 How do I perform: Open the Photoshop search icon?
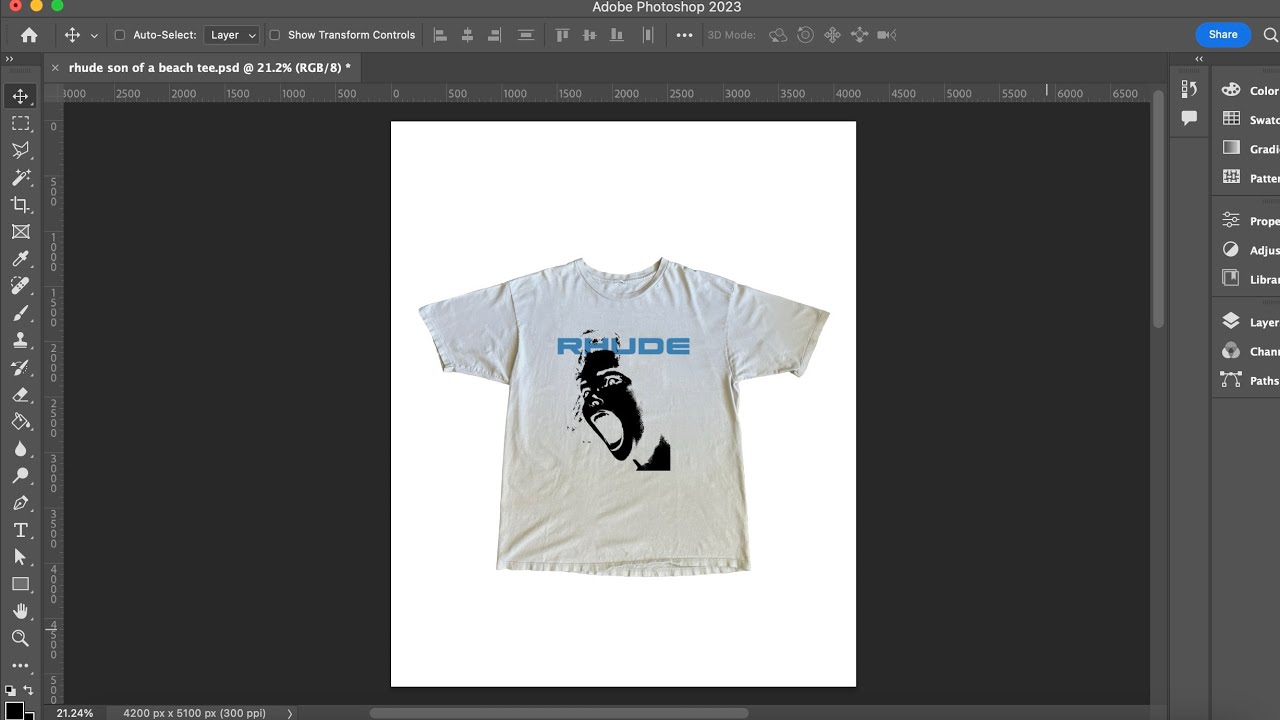1271,35
